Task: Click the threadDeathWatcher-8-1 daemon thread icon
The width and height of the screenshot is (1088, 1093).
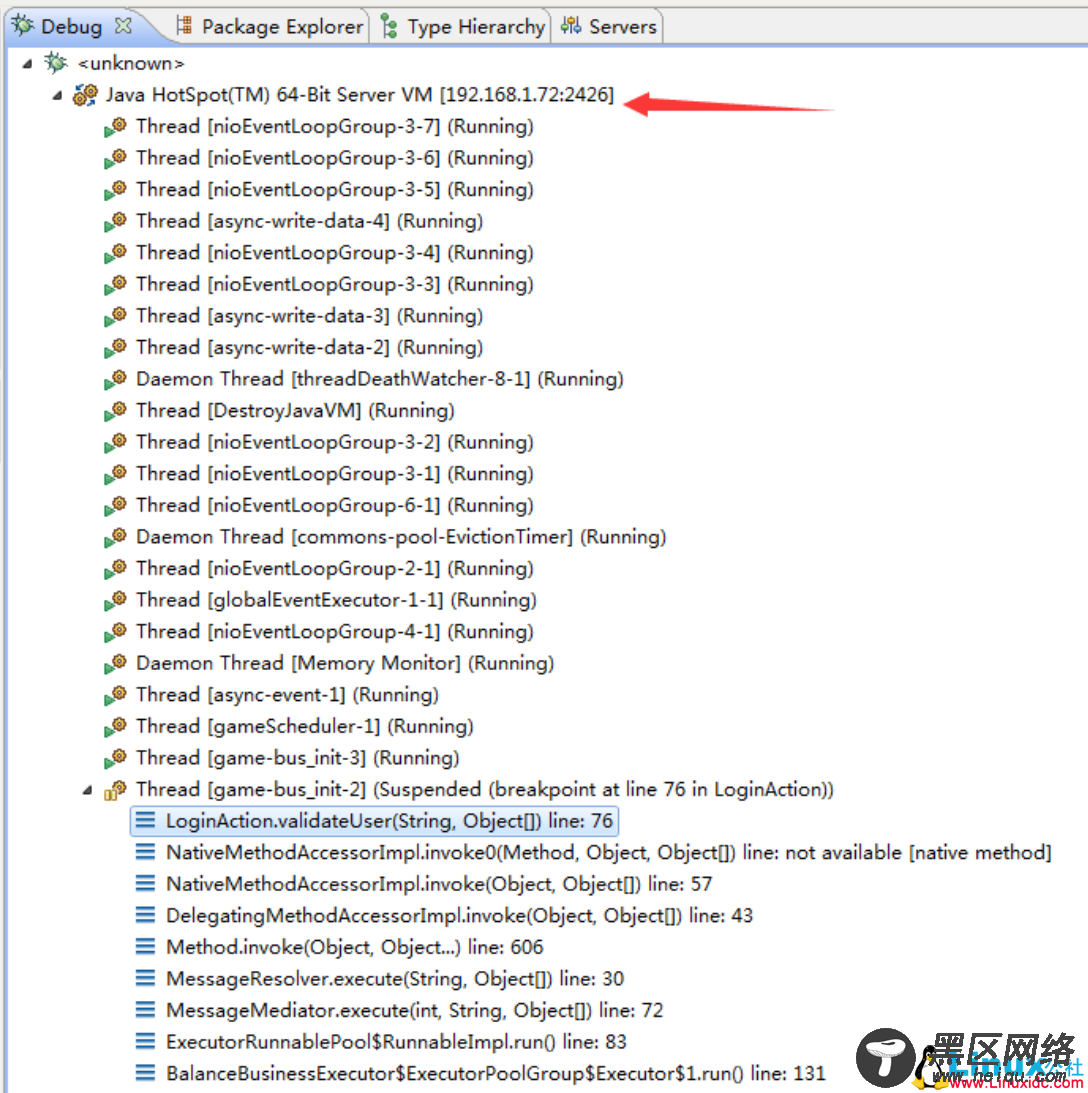Action: pos(116,379)
